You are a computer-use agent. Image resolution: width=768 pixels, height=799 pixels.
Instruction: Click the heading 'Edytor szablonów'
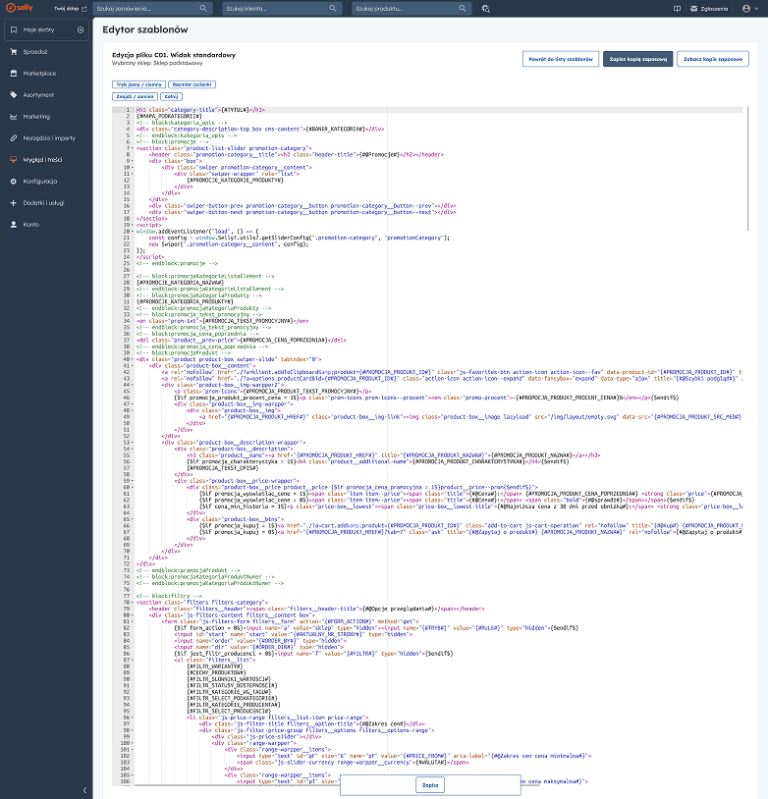pos(145,30)
